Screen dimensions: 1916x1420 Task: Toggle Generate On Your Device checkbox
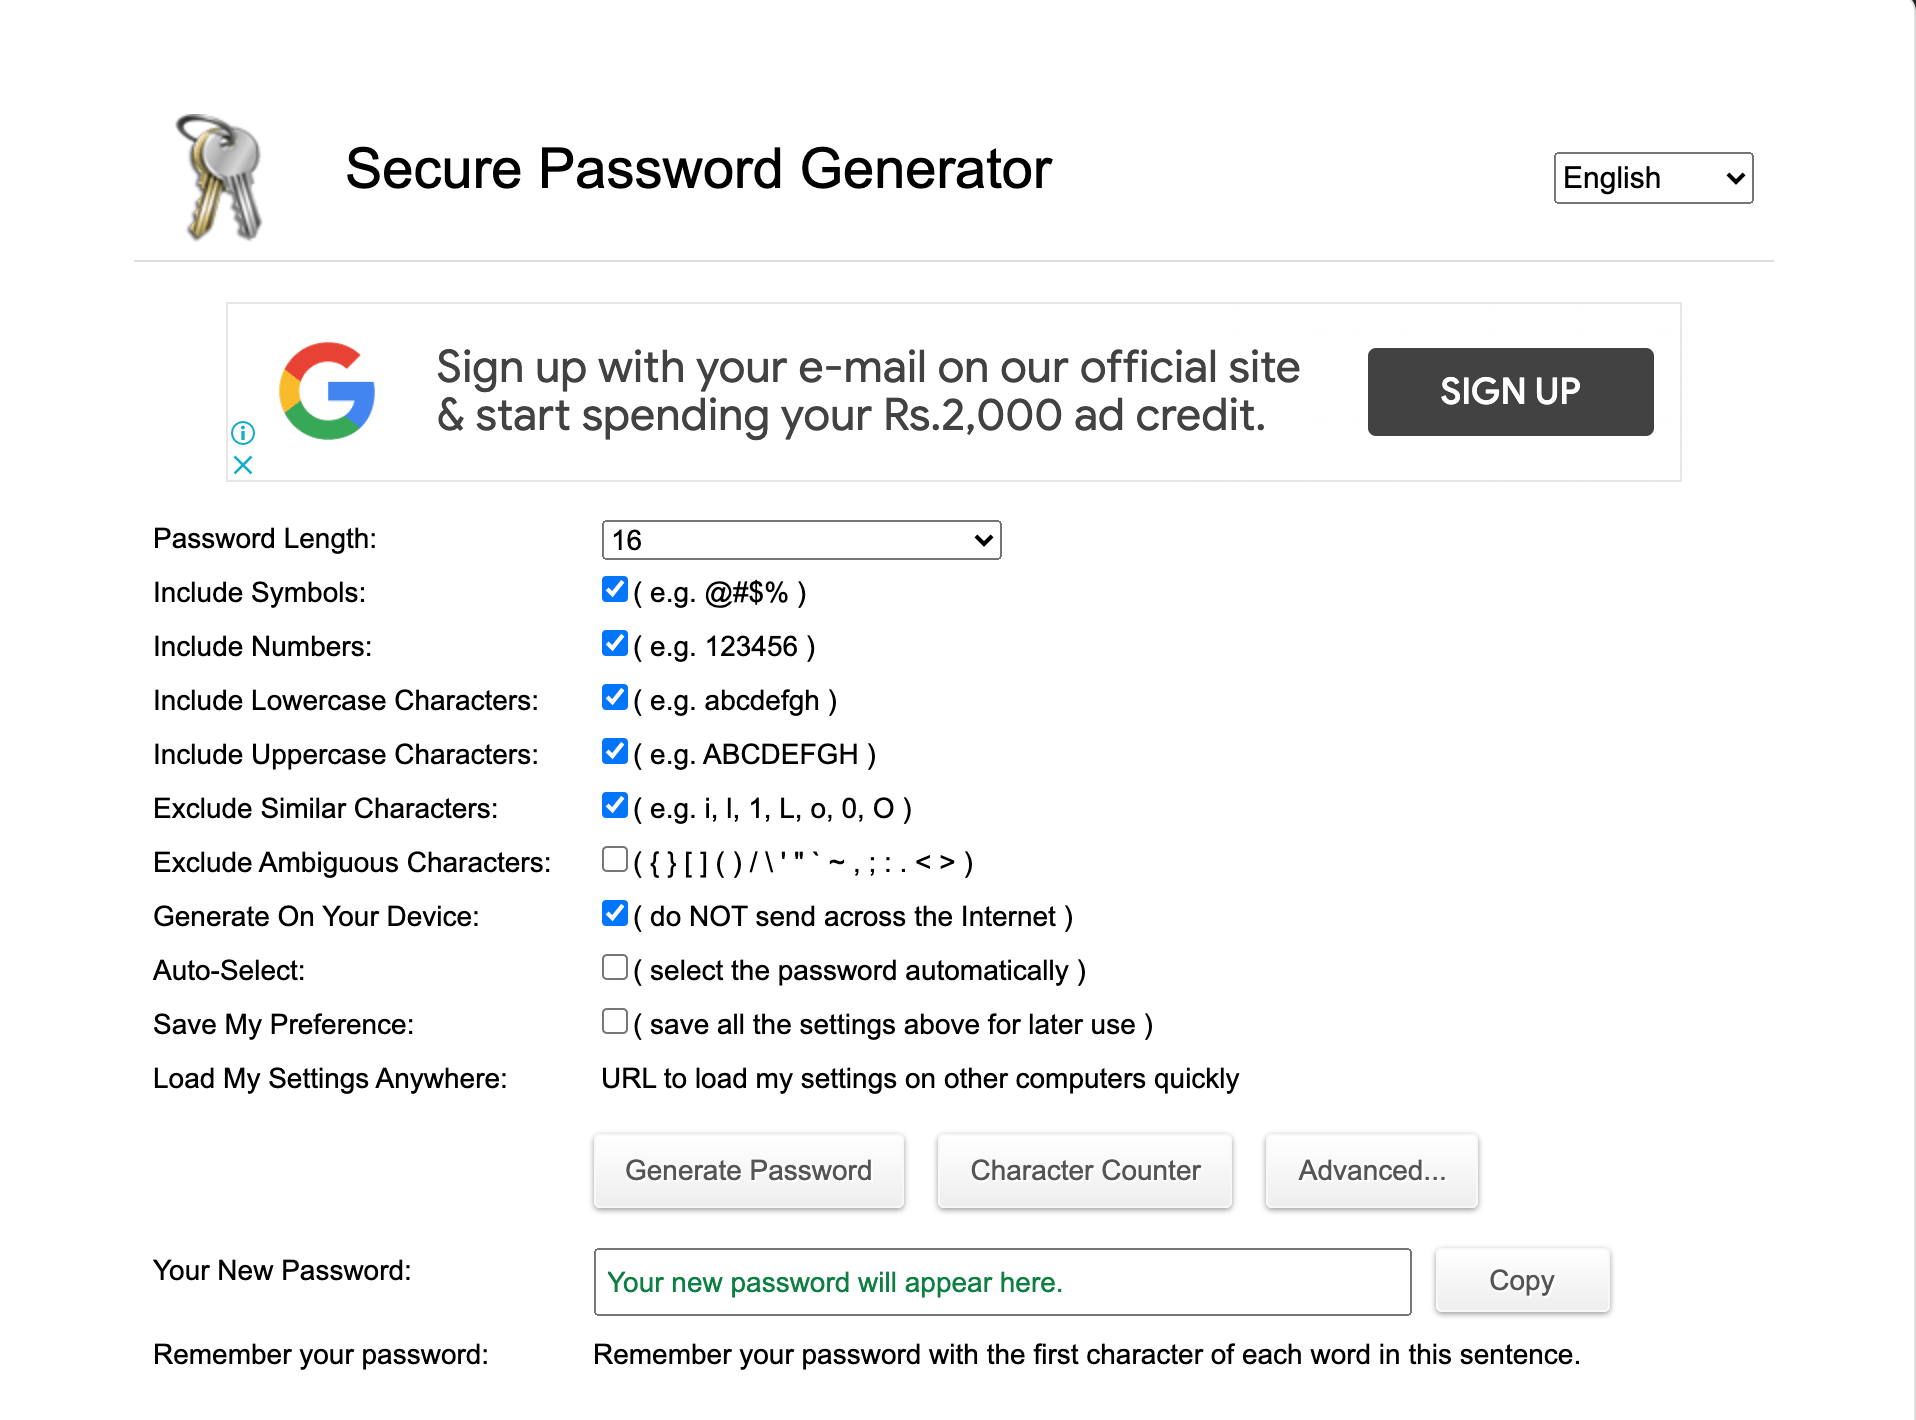pyautogui.click(x=615, y=914)
